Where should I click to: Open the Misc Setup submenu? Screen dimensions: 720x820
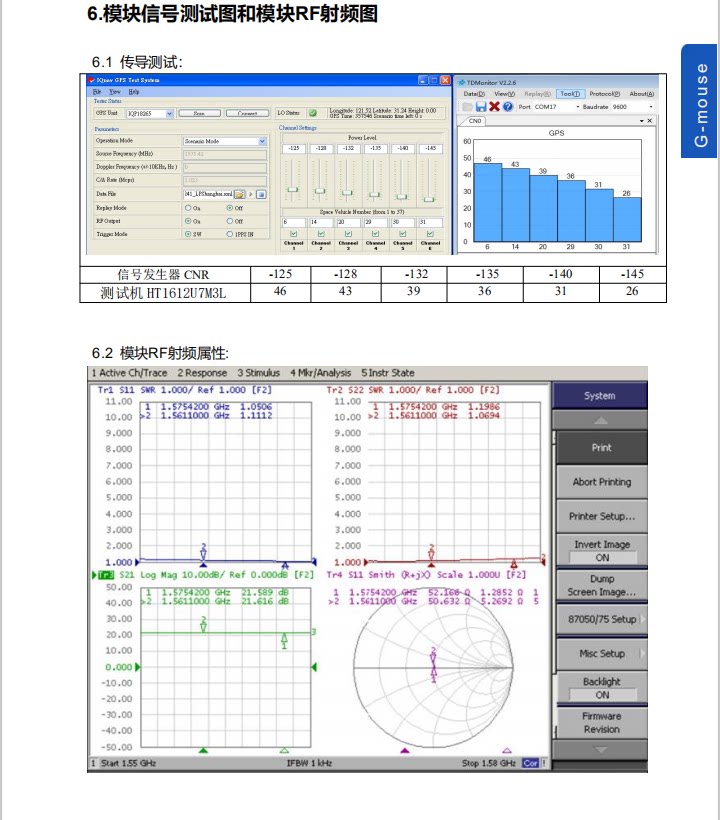pyautogui.click(x=601, y=654)
